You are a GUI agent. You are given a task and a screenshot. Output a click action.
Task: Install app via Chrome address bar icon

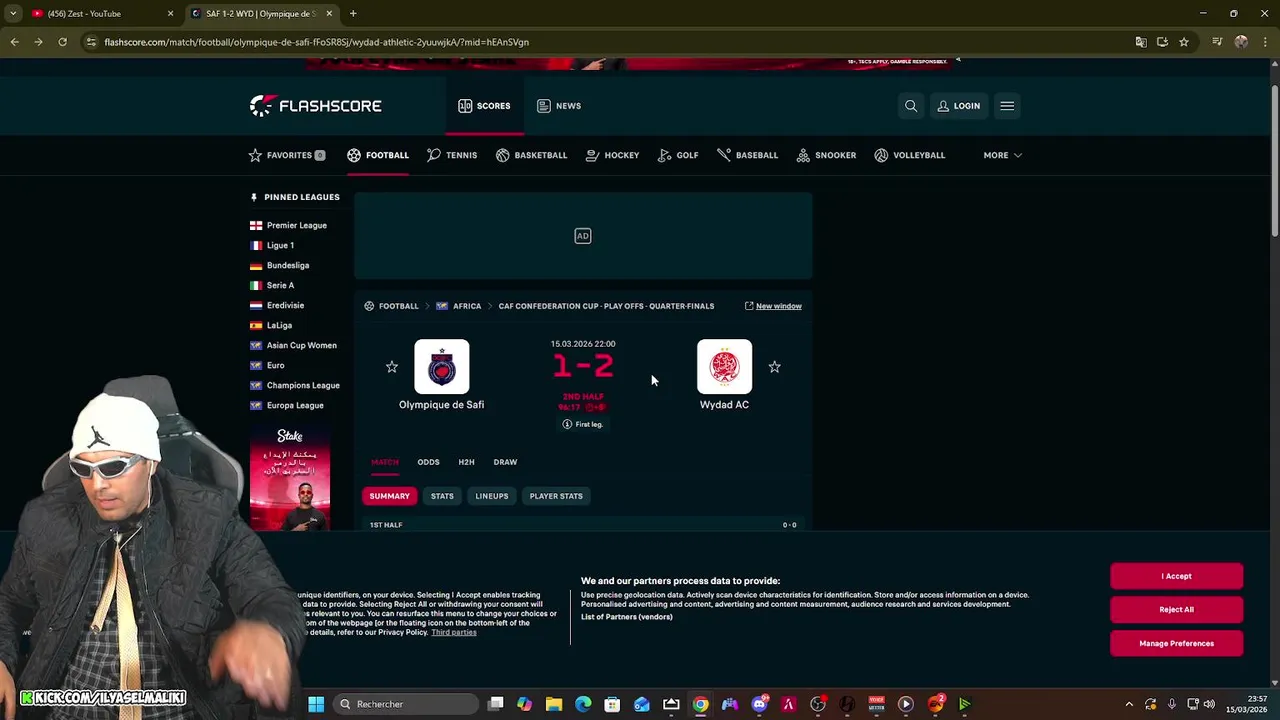[1162, 42]
